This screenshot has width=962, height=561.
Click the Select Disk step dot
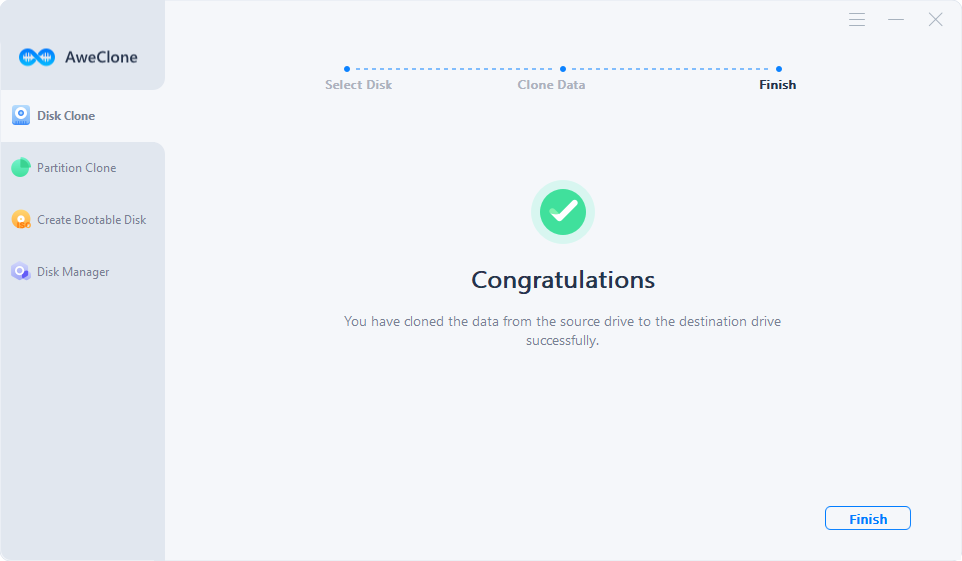[347, 69]
